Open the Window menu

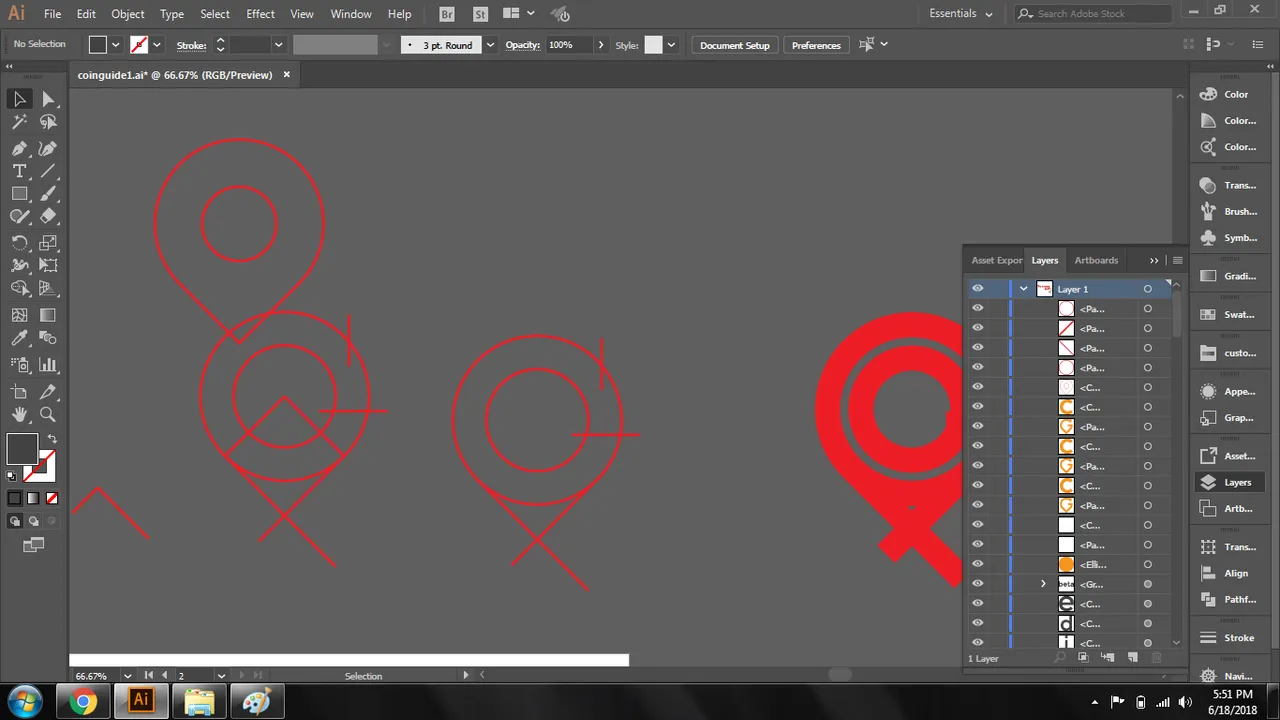click(350, 14)
